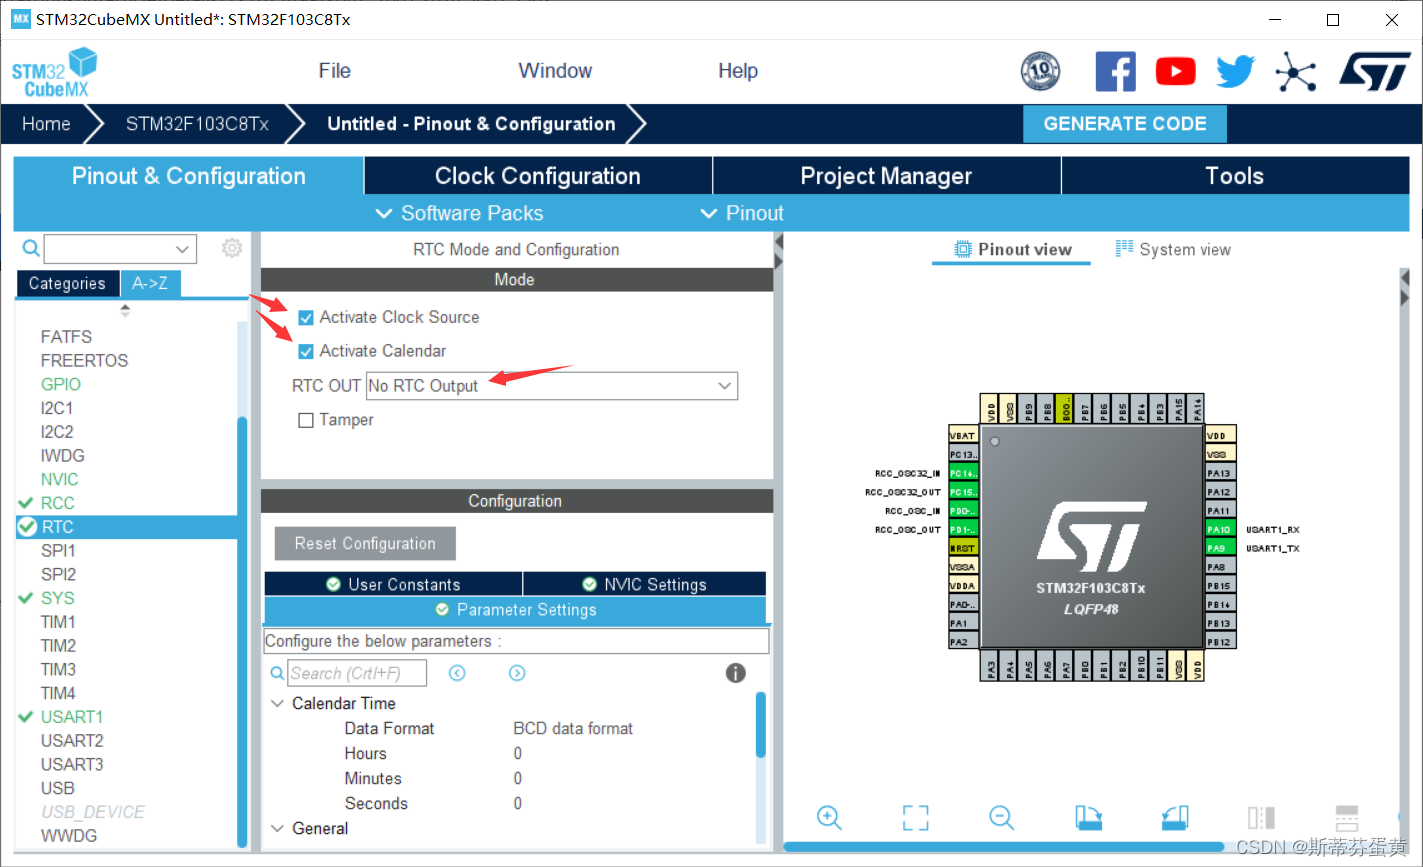Enable the Tamper checkbox
Screen dimensions: 1423x867
pyautogui.click(x=306, y=420)
